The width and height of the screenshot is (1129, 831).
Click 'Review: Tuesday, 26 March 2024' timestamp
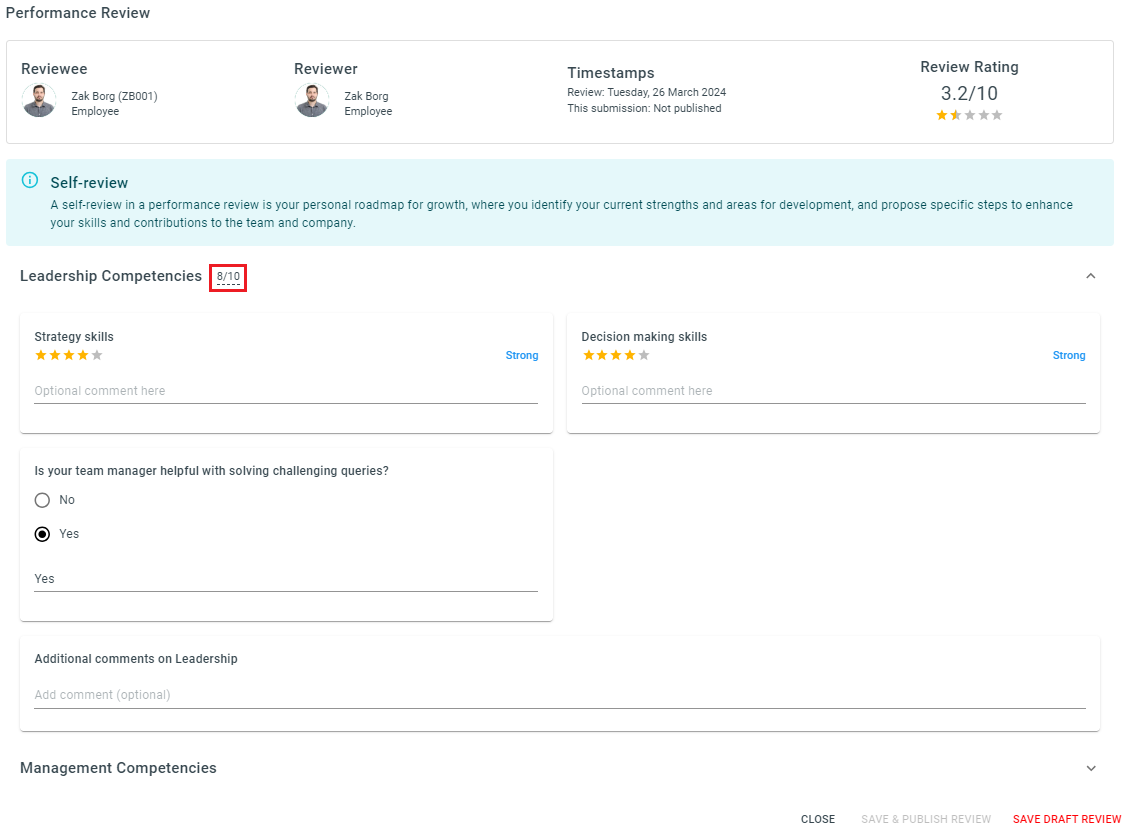(x=647, y=92)
